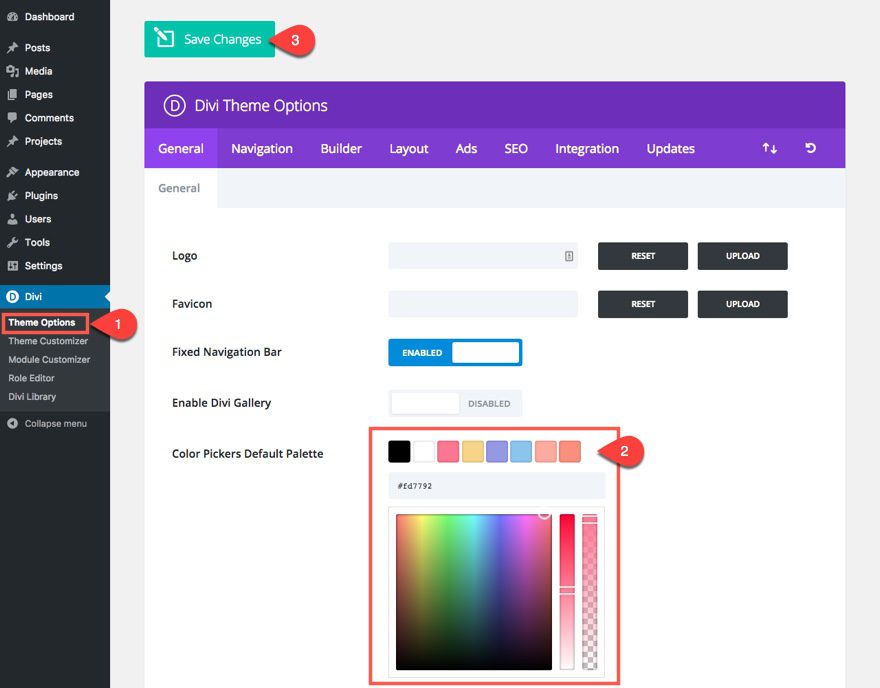The image size is (880, 688).
Task: Click the restore defaults circular arrow icon
Action: (x=810, y=148)
